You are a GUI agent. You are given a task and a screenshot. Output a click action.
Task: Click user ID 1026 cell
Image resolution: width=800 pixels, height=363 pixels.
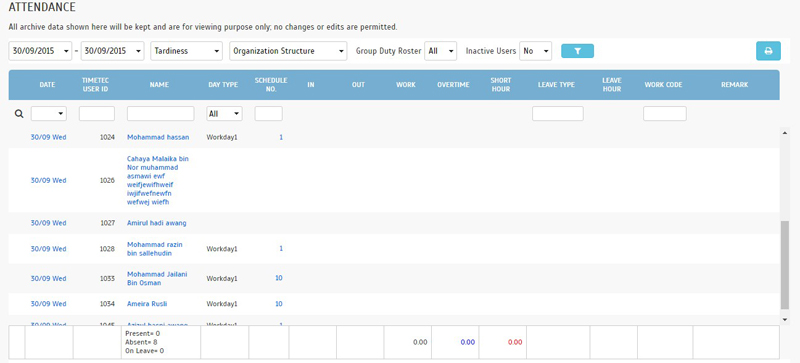pyautogui.click(x=108, y=180)
